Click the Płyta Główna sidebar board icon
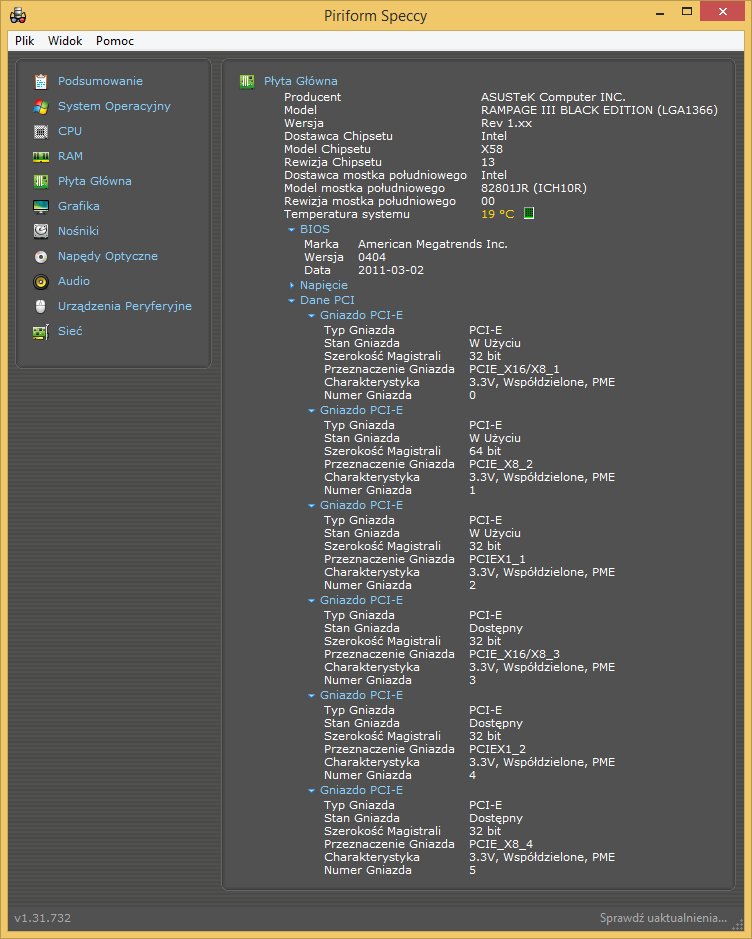 41,181
